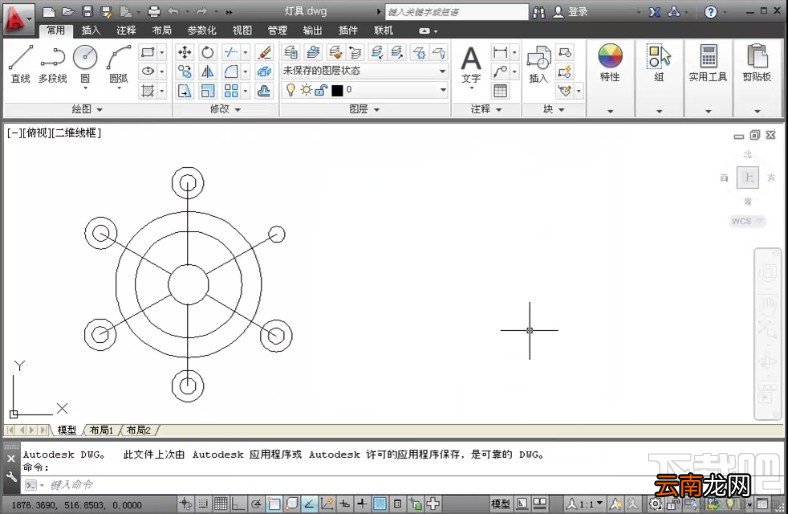Select the 圆弧 (Arc) tool
This screenshot has width=788, height=514.
(119, 64)
